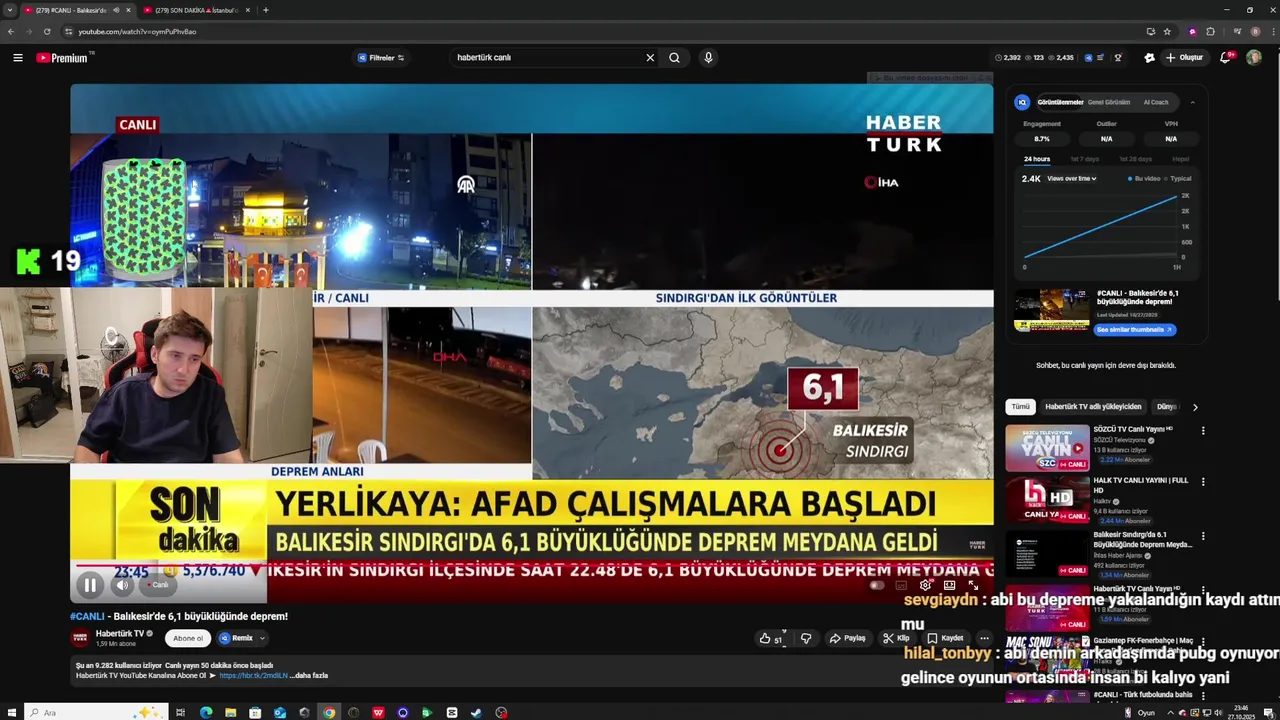Image resolution: width=1280 pixels, height=720 pixels.
Task: Create a clip with Klip button
Action: (x=896, y=638)
